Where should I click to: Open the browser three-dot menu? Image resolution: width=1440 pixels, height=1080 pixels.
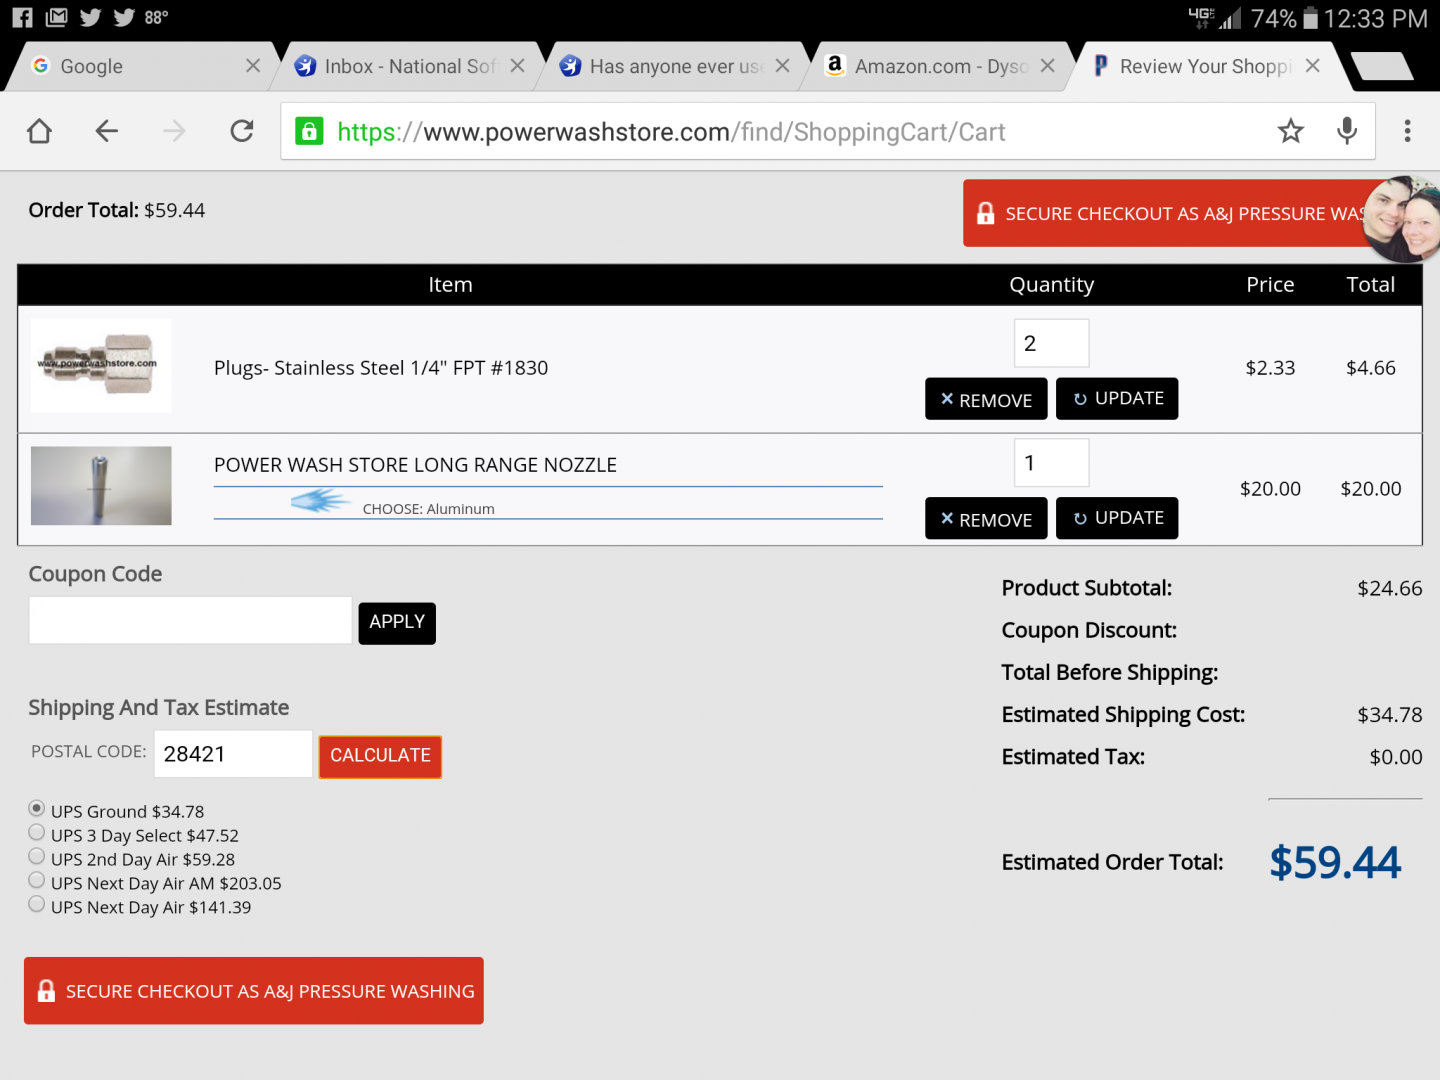tap(1407, 131)
